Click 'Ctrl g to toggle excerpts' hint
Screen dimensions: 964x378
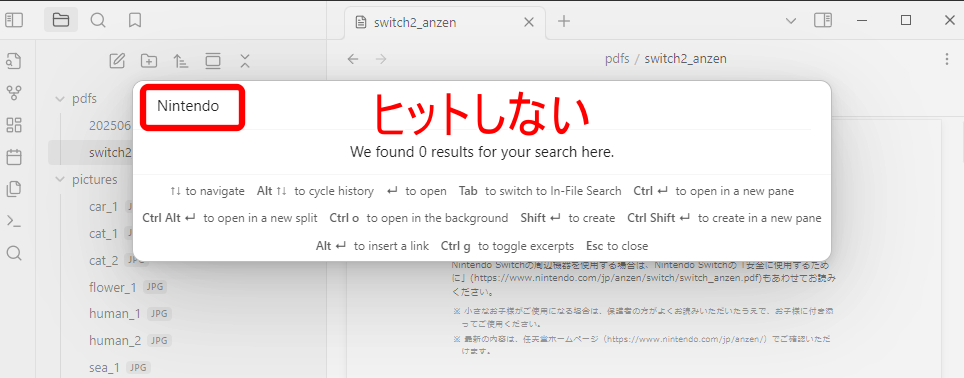coord(507,246)
